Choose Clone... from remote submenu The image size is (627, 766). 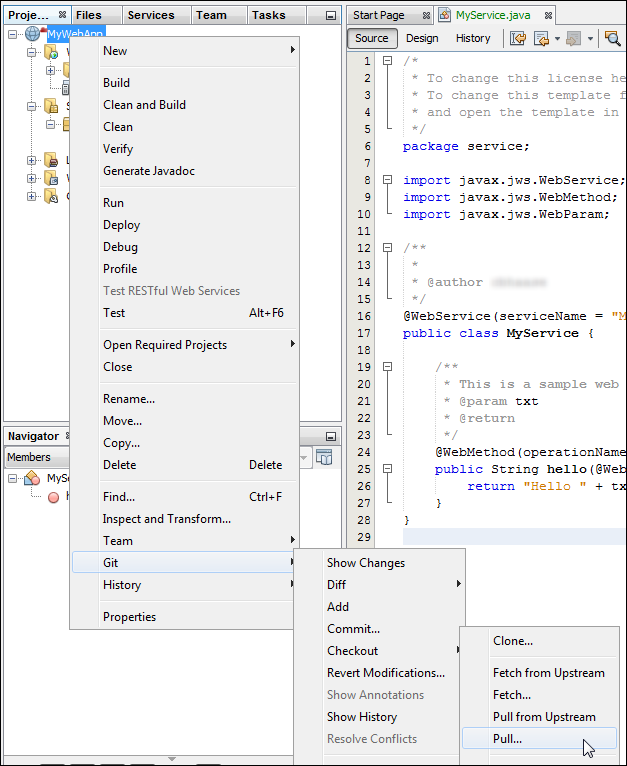click(x=540, y=640)
